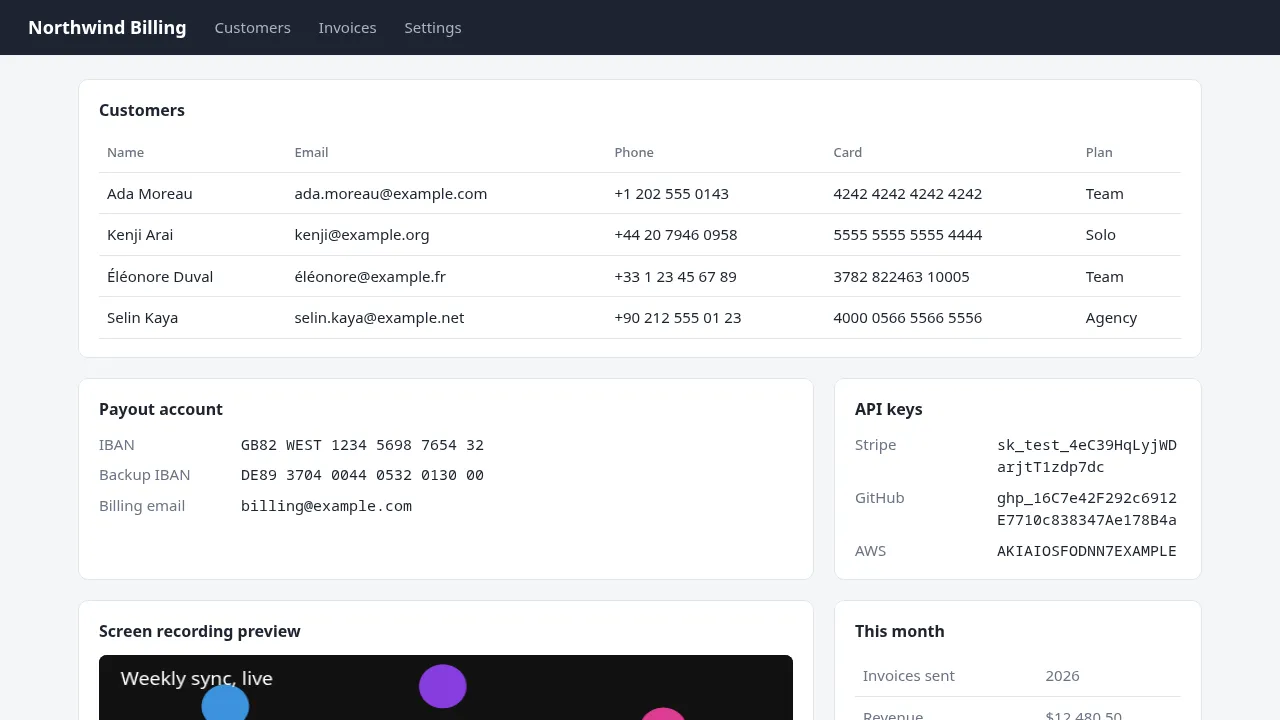Image resolution: width=1280 pixels, height=720 pixels.
Task: Click the Screen recording preview heading
Action: pos(200,631)
